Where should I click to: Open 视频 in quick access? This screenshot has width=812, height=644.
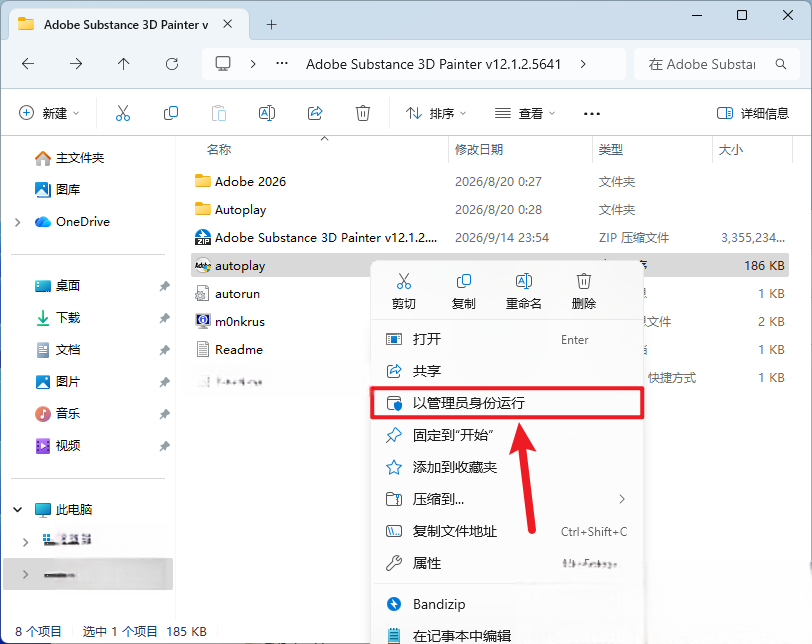coord(57,446)
